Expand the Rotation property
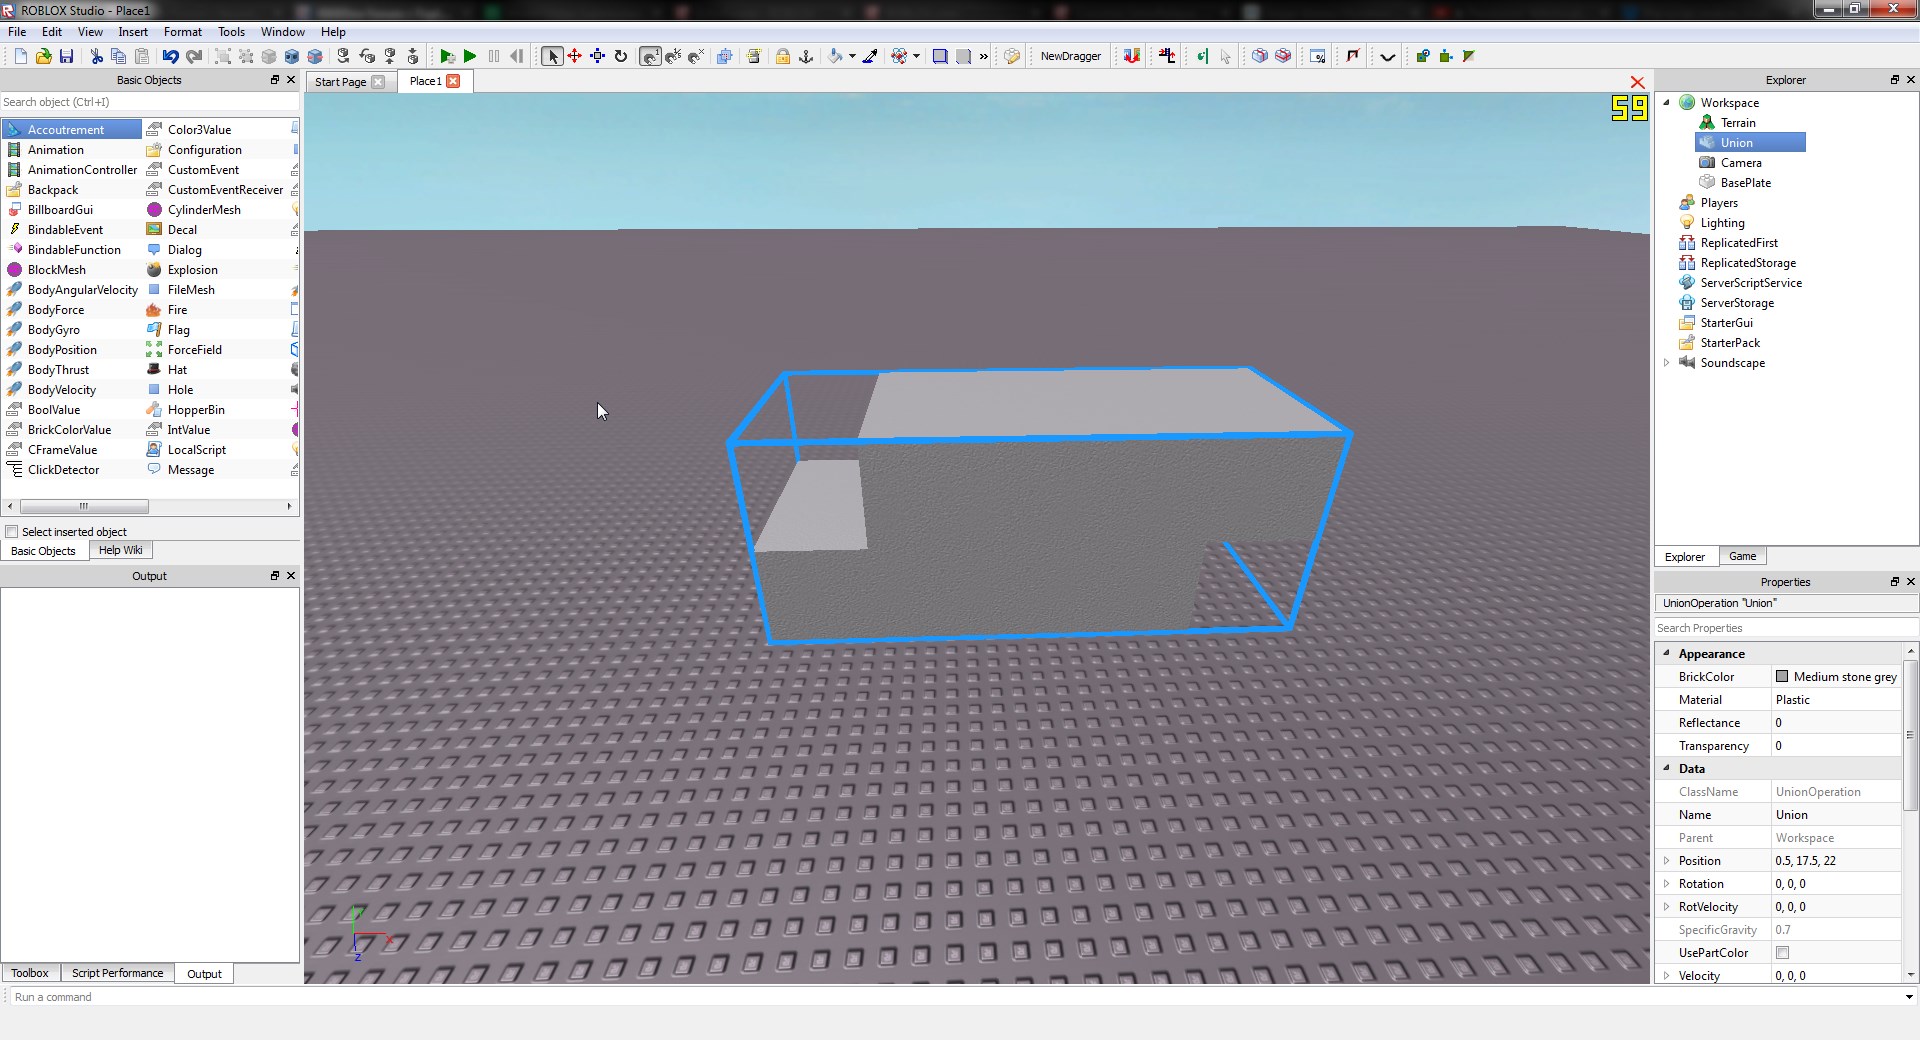1920x1040 pixels. (x=1666, y=884)
